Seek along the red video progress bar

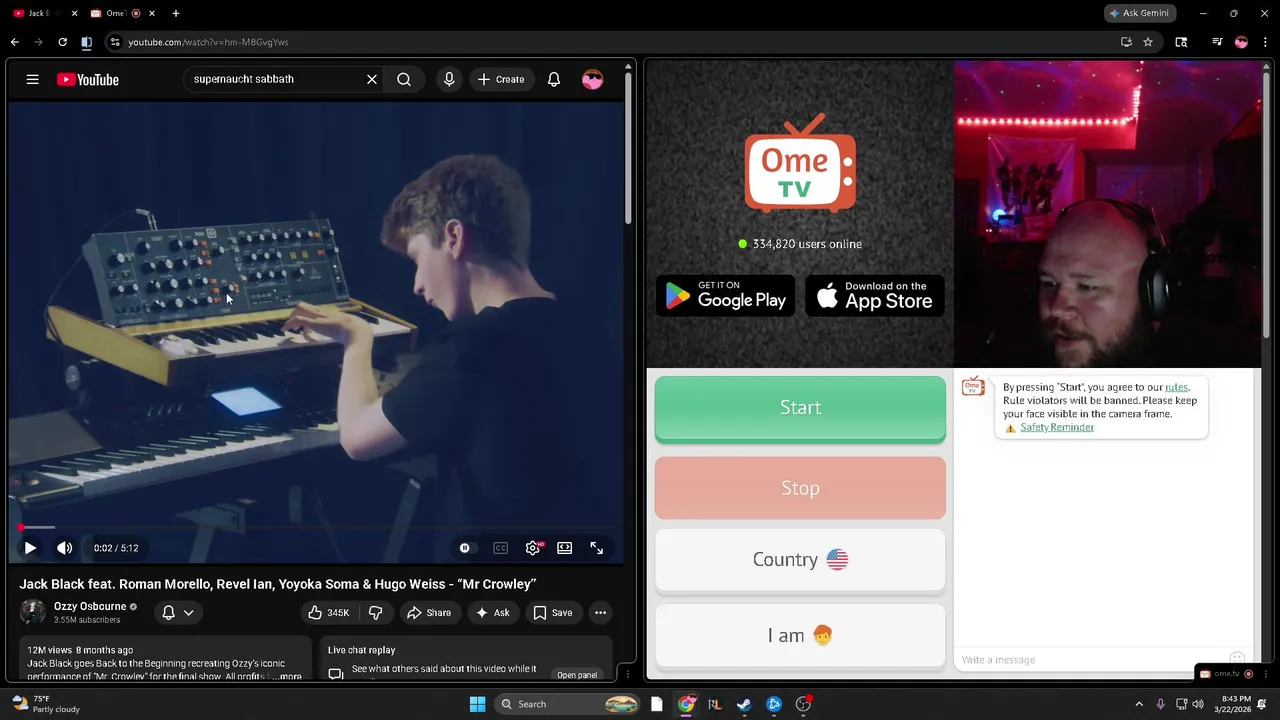coord(315,527)
